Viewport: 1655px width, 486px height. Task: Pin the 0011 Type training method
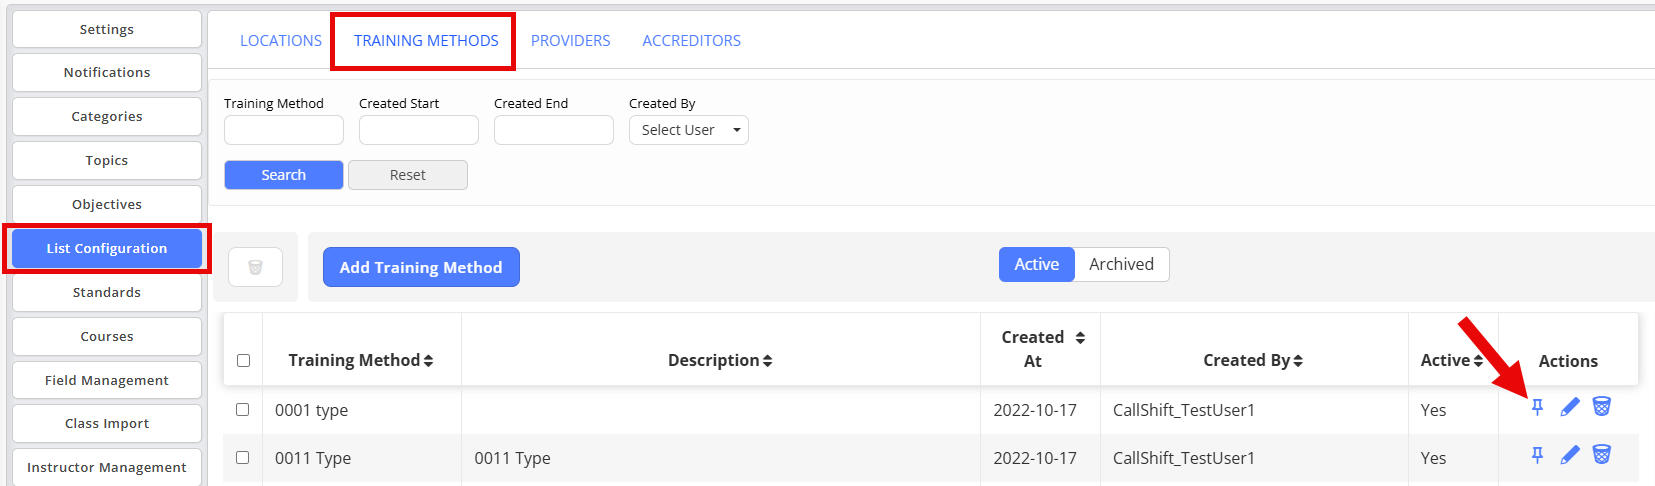[x=1538, y=454]
